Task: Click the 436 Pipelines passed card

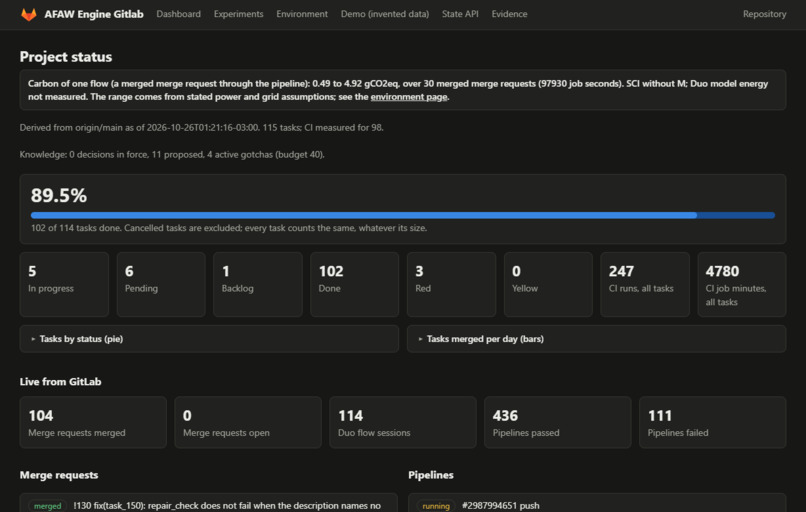Action: point(558,422)
